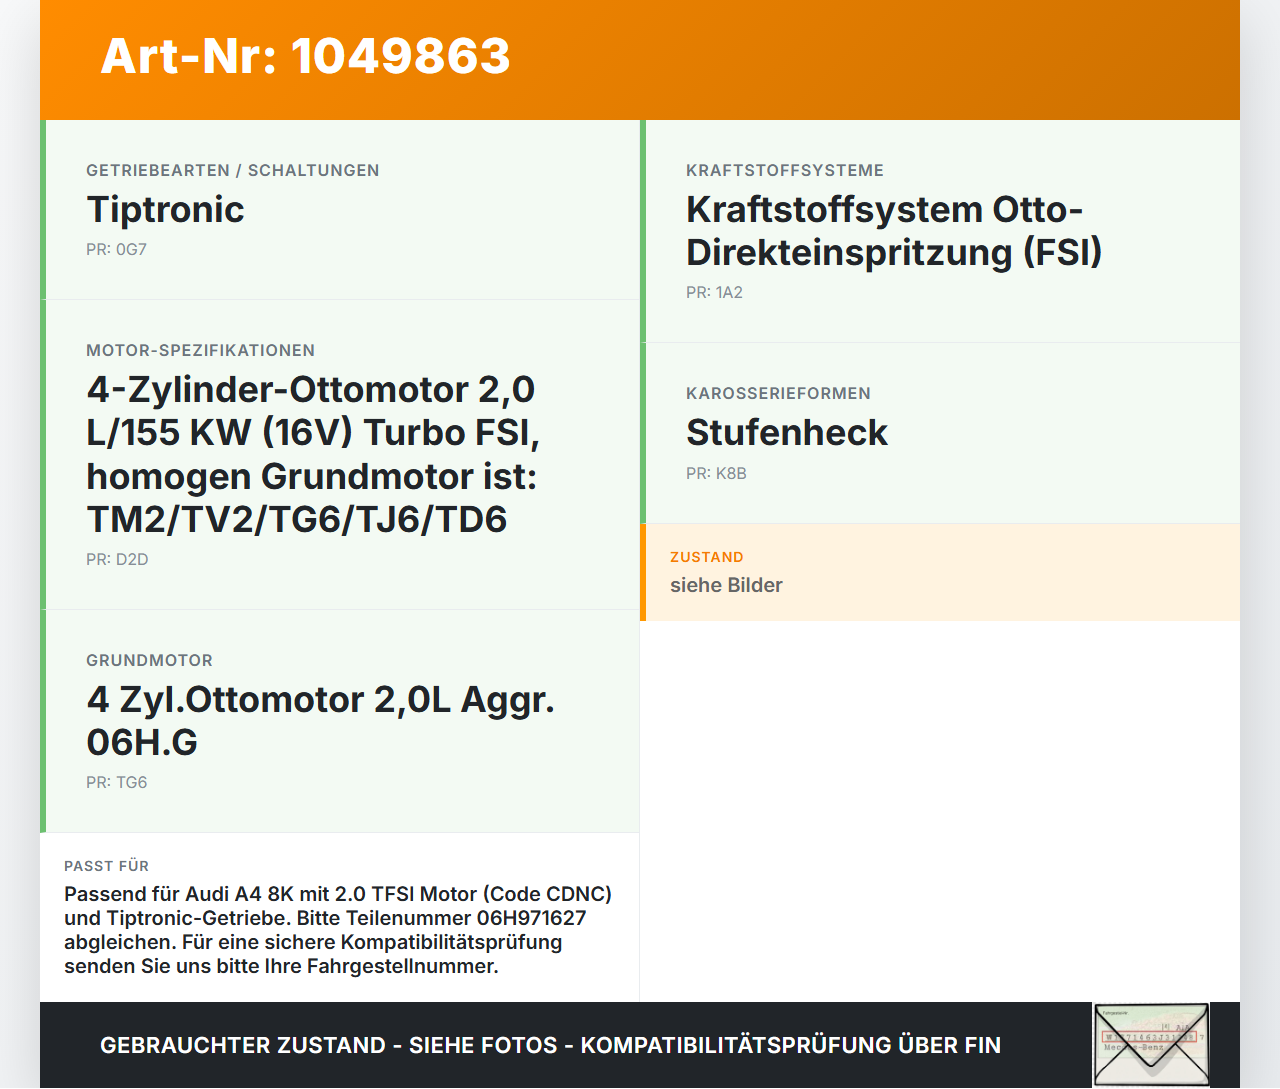Select the 4-Zylinder-Ottomotor specification text
The image size is (1280, 1089).
[x=313, y=454]
